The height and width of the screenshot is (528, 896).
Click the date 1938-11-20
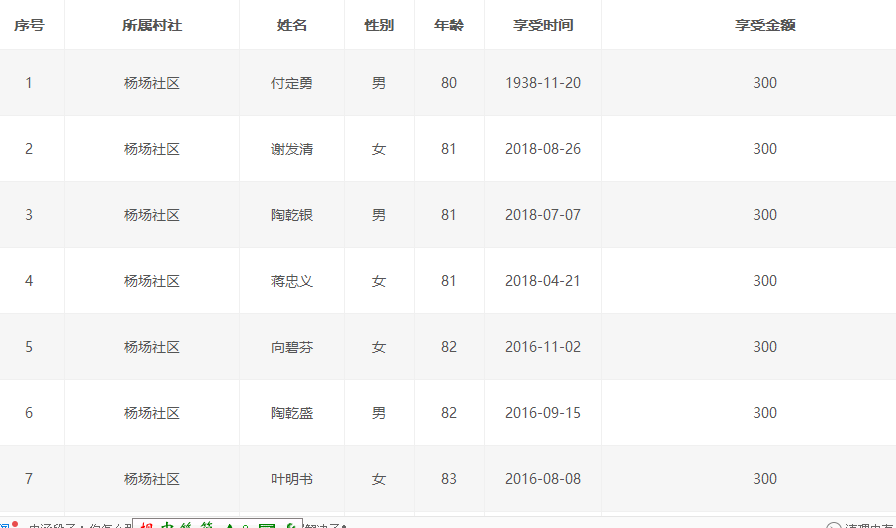(543, 83)
